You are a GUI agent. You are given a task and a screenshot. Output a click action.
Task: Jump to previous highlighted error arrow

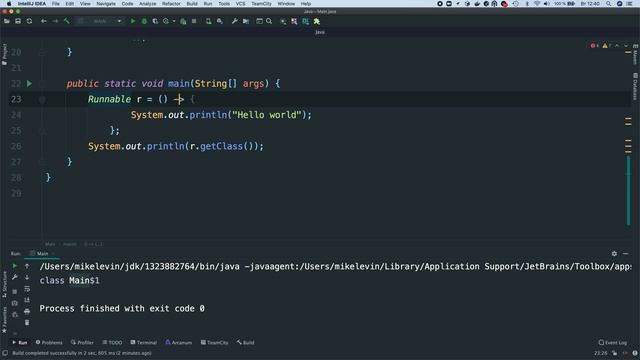click(617, 46)
